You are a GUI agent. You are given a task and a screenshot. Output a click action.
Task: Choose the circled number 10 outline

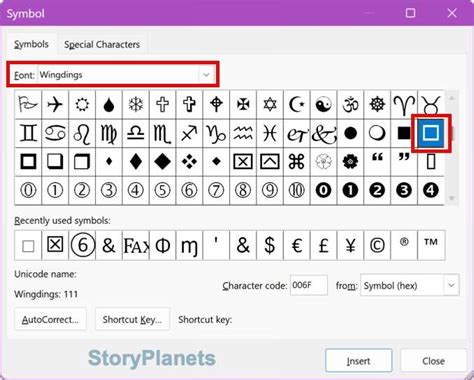pos(297,190)
